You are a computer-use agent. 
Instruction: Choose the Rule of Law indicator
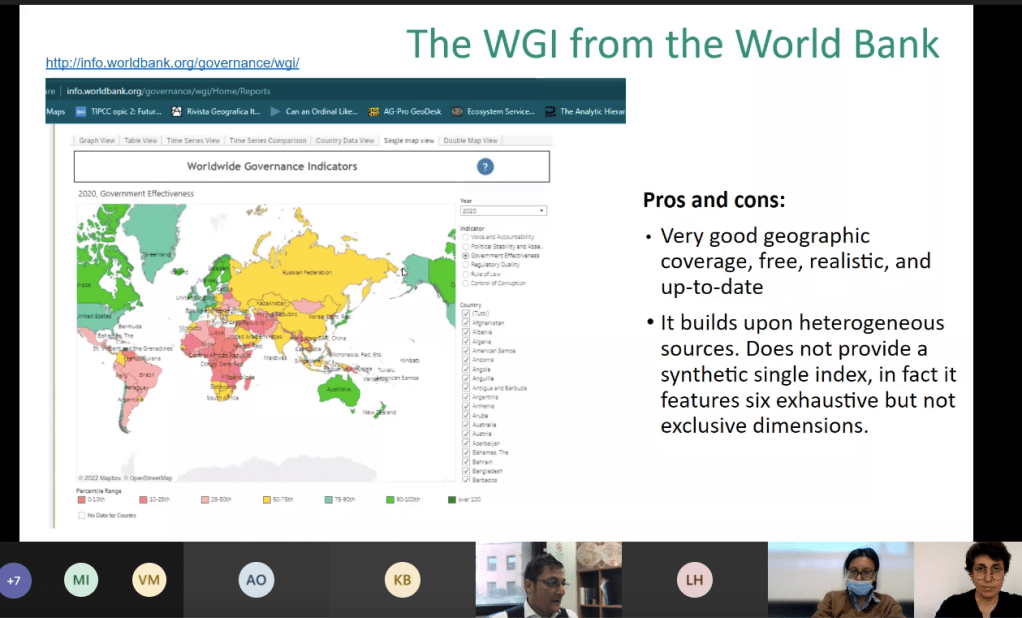click(x=464, y=274)
